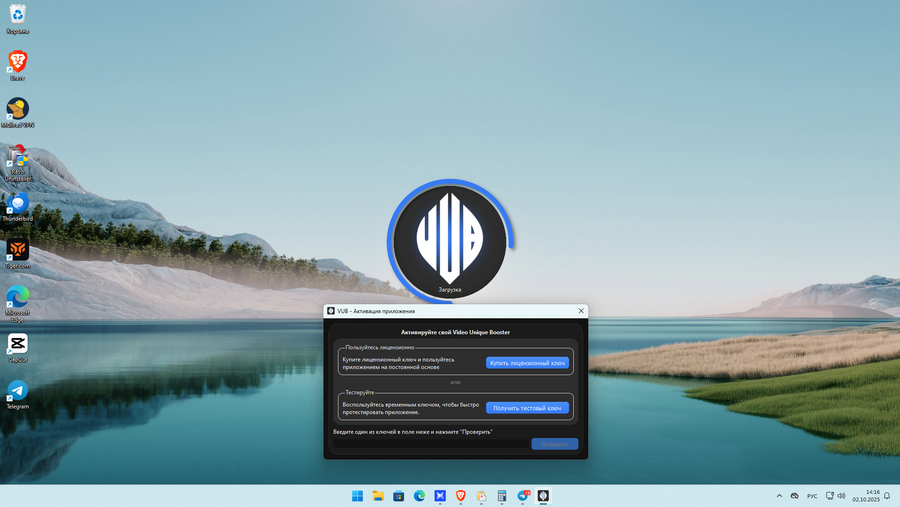Open the Windows Start menu
This screenshot has width=900, height=507.
tap(357, 496)
